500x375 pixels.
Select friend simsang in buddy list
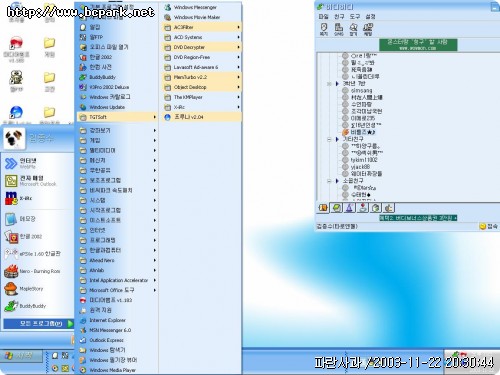[361, 90]
